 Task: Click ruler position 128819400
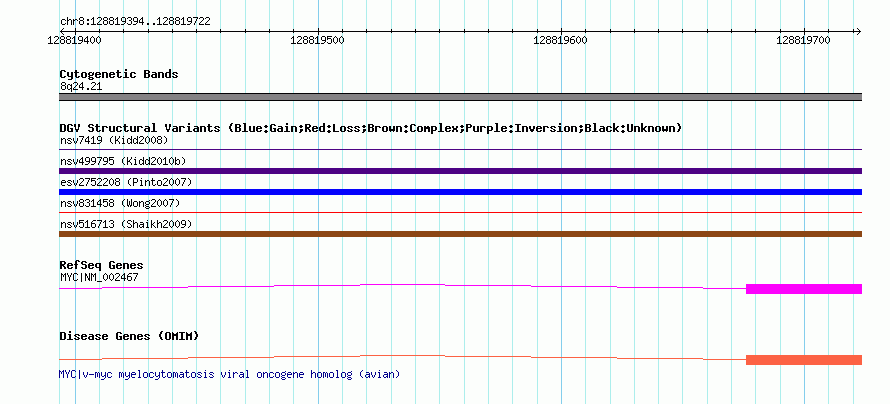point(74,40)
